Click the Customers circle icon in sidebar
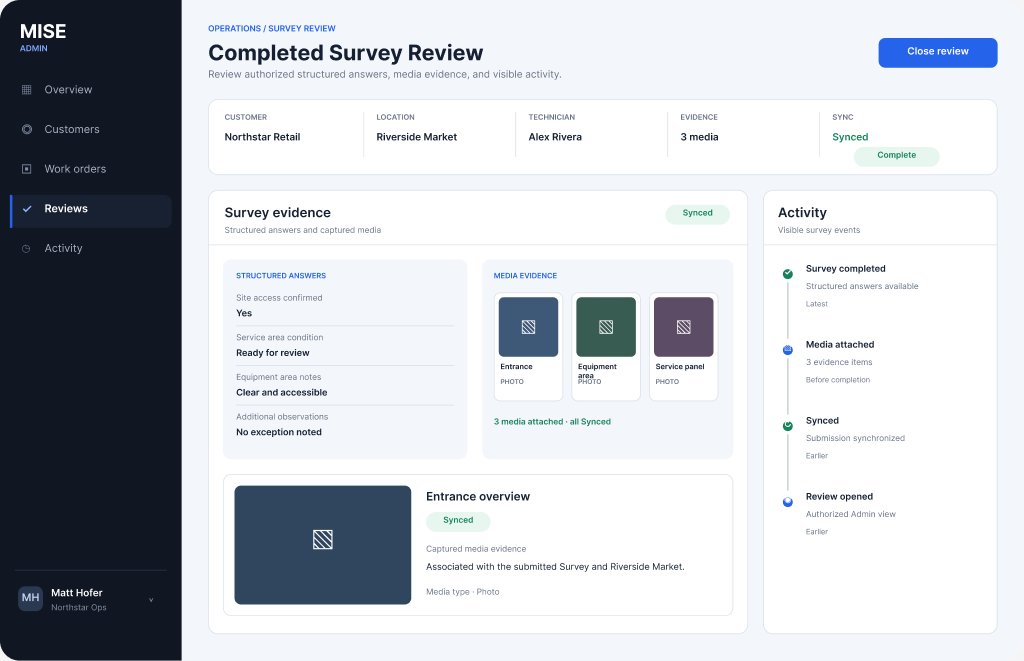 click(x=27, y=129)
